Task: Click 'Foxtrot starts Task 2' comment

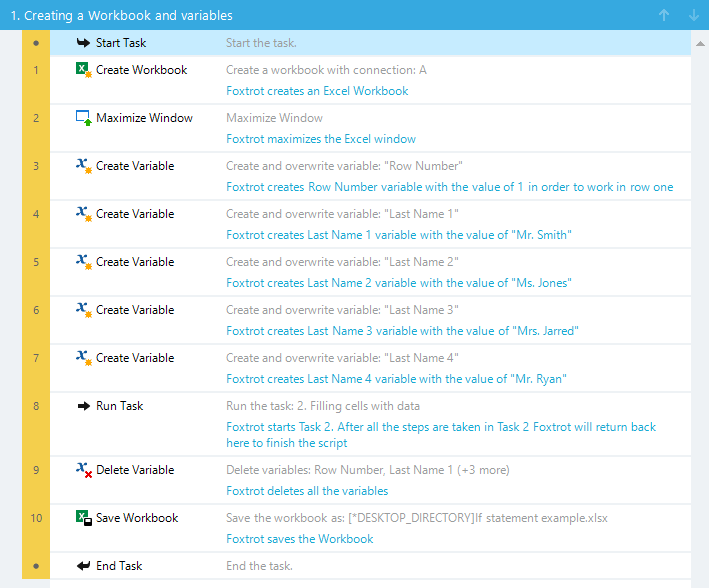Action: (441, 435)
